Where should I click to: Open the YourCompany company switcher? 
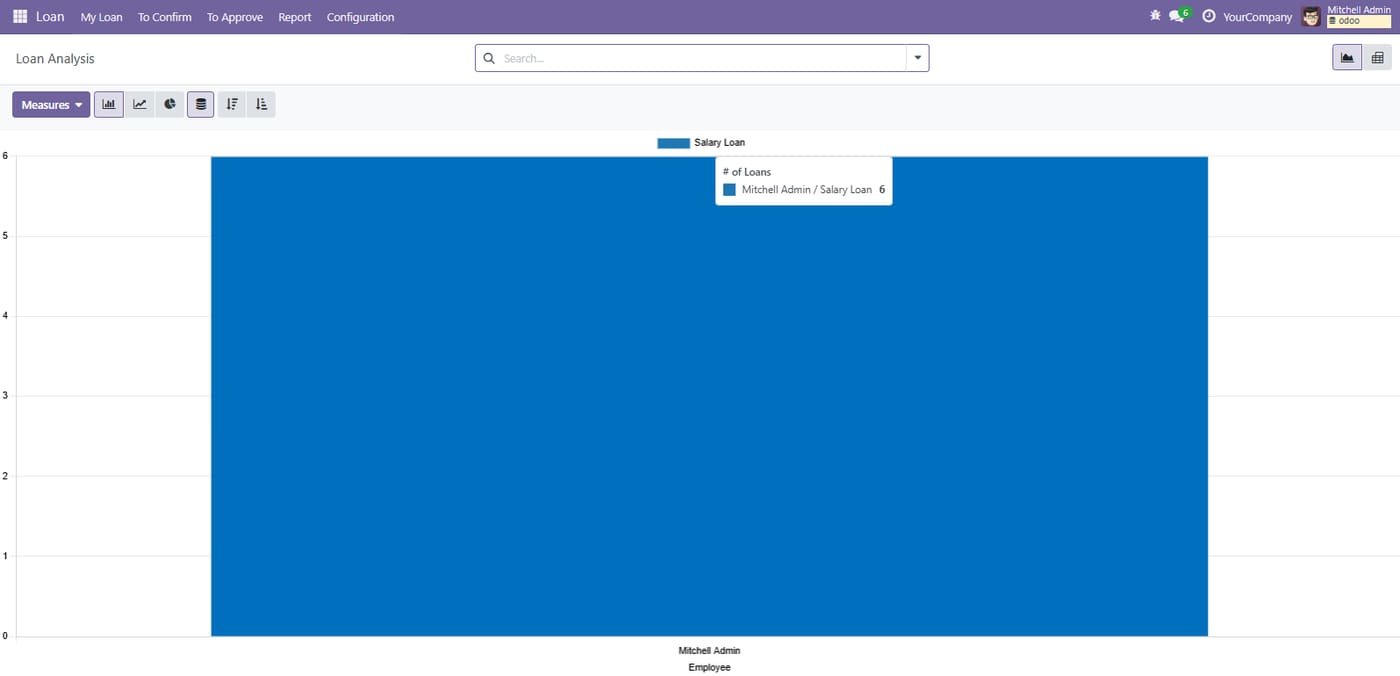[x=1257, y=17]
